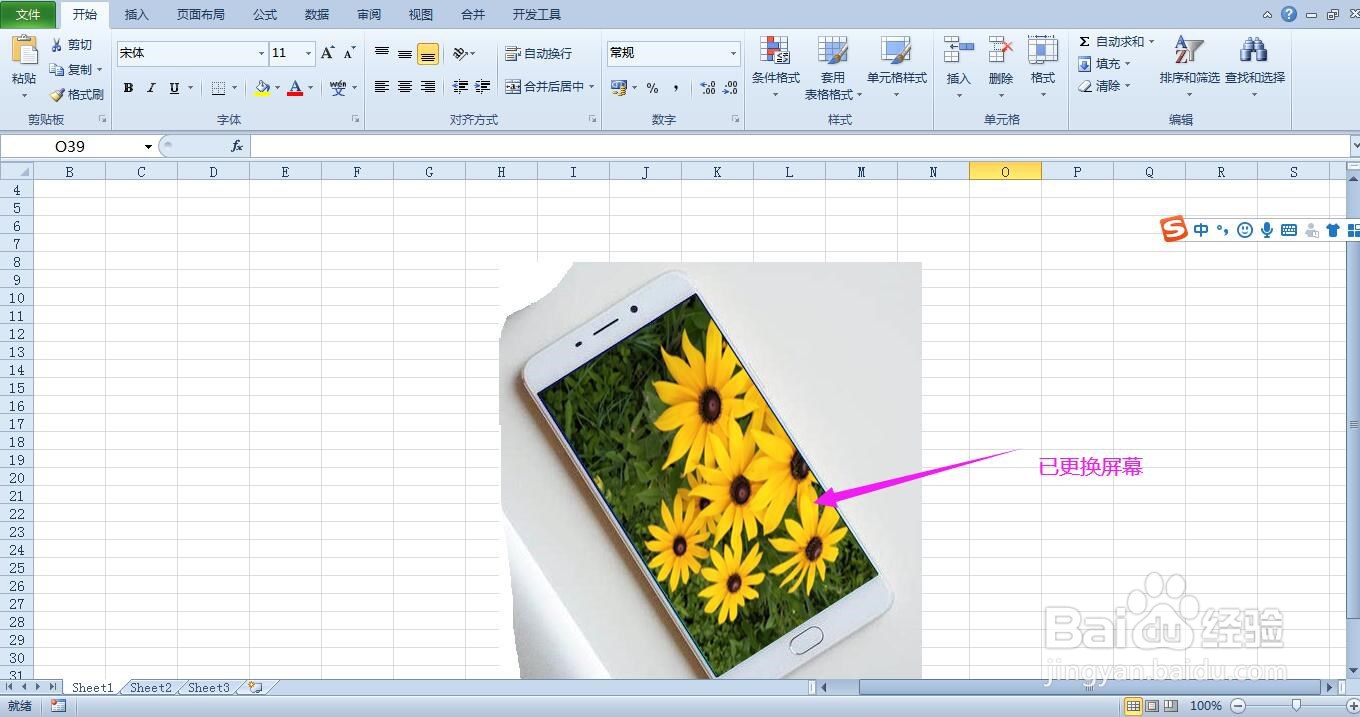Click the Name Box showing O39

point(70,146)
